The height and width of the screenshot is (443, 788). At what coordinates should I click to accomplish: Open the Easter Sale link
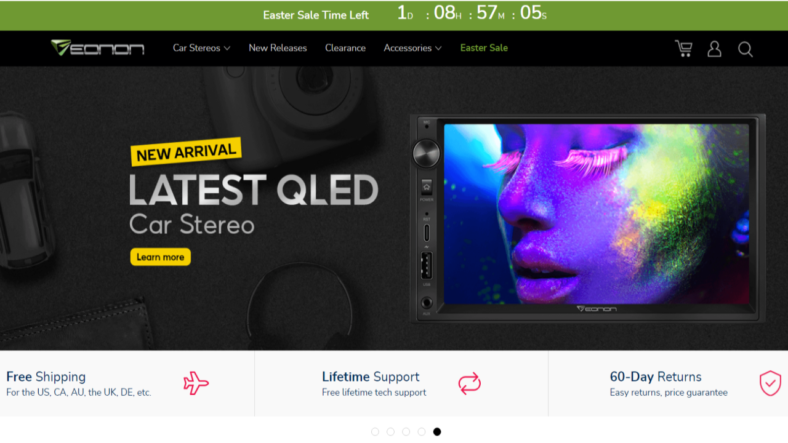click(484, 48)
